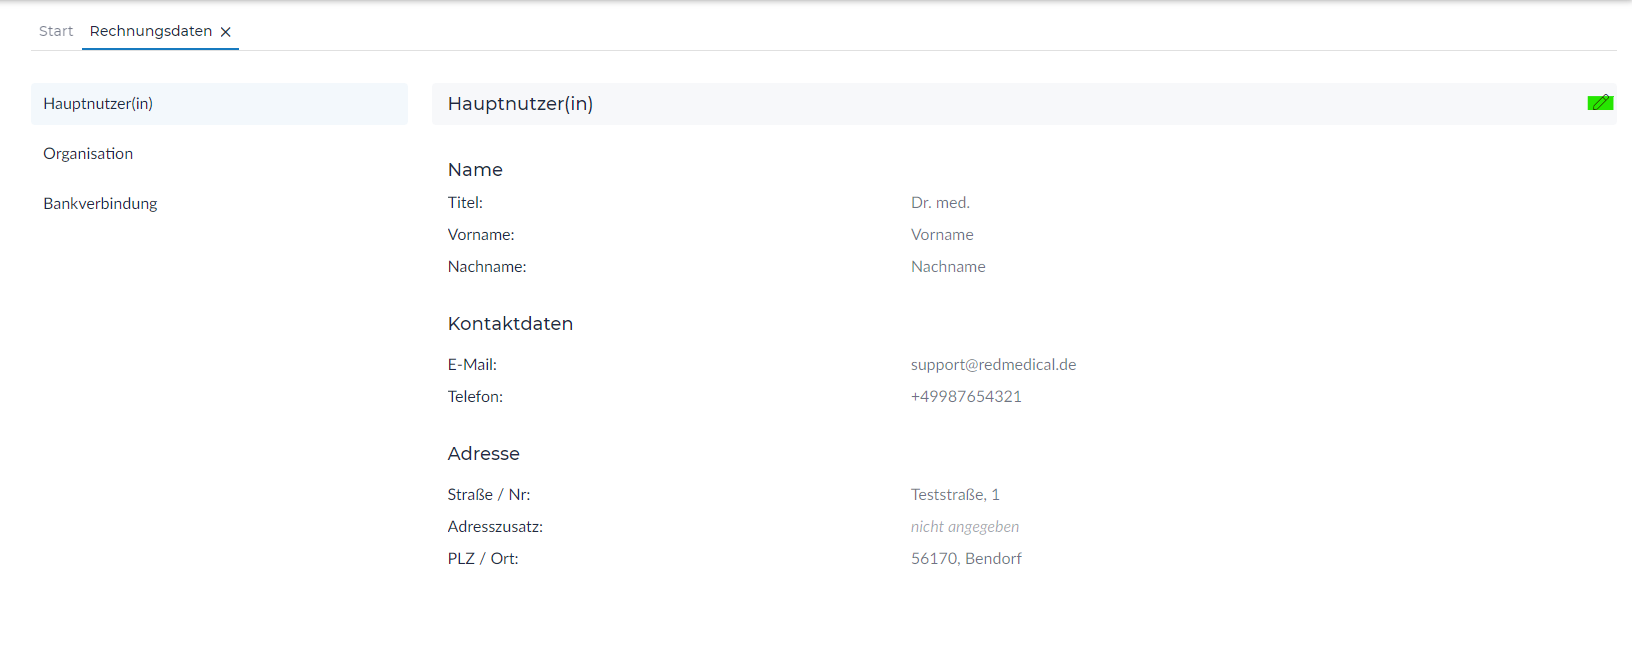Click the Adresse section heading
1632x664 pixels.
click(483, 454)
